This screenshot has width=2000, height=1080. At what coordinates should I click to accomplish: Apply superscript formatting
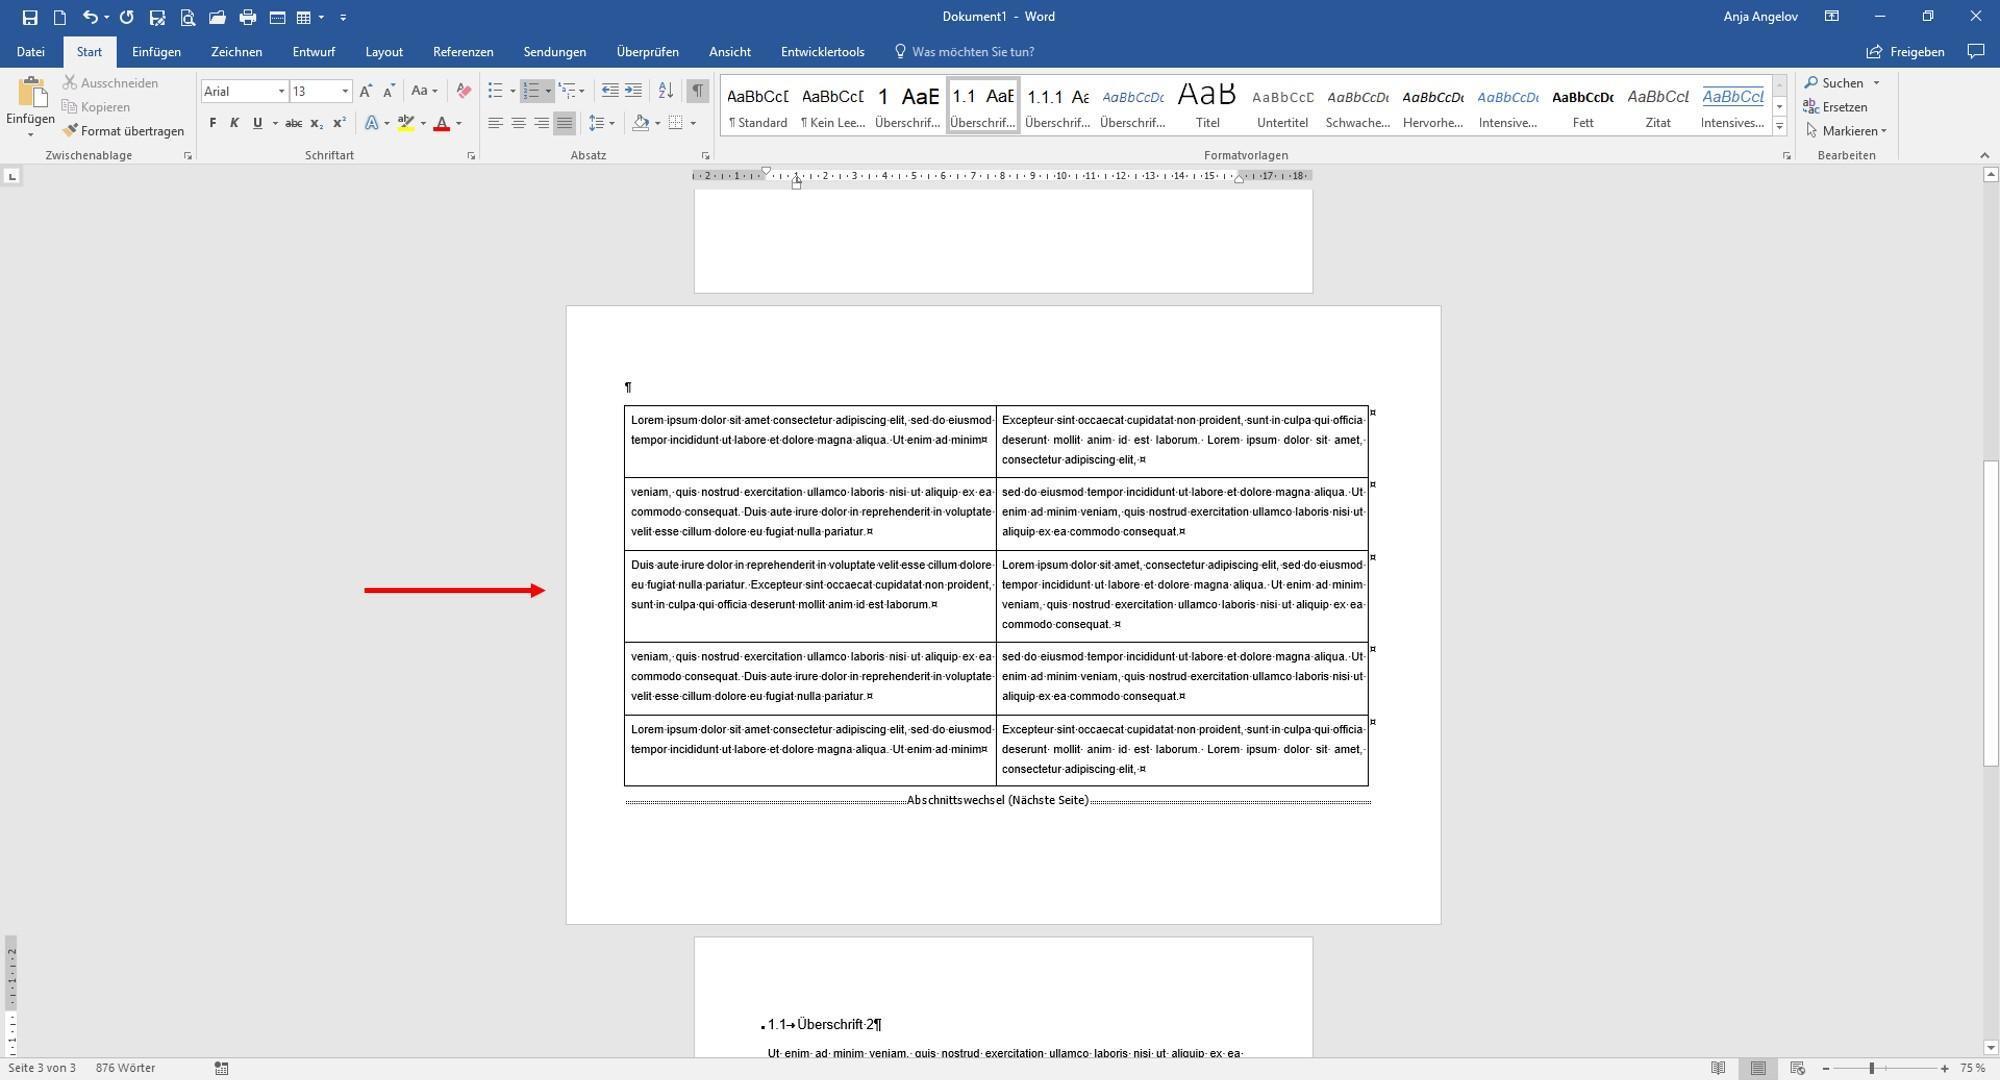(339, 123)
